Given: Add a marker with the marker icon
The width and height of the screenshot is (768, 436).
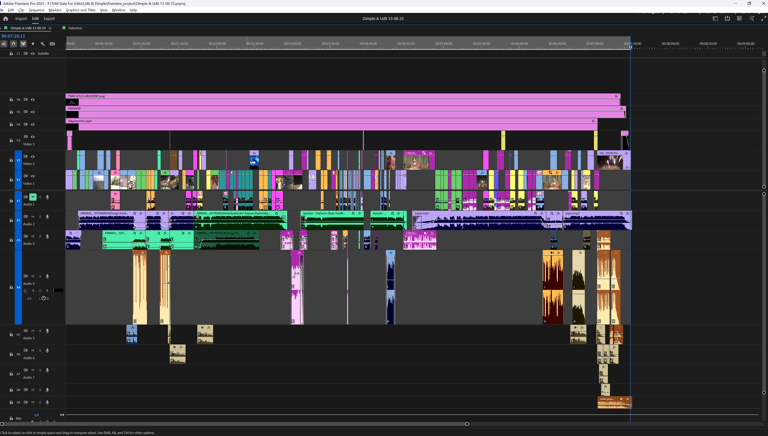Looking at the screenshot, I should tap(33, 44).
